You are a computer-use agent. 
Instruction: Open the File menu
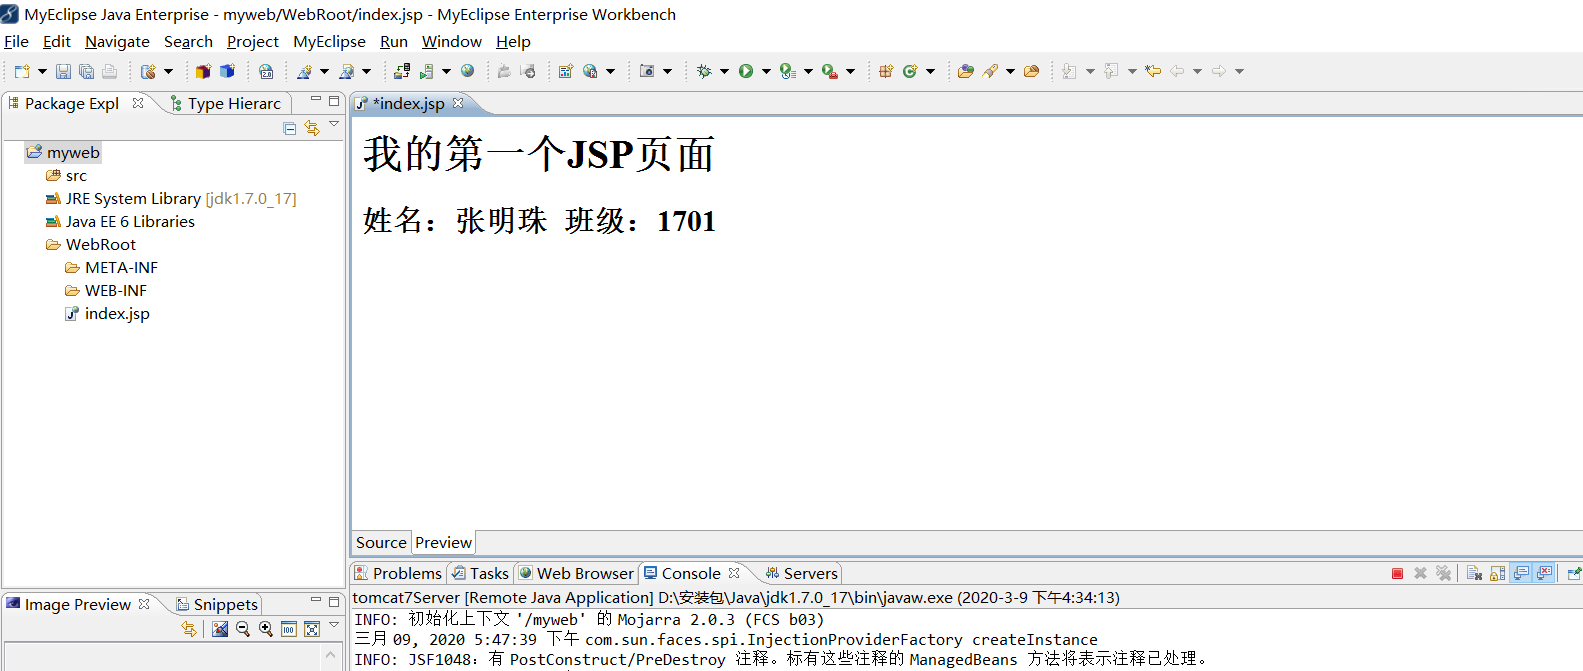coord(16,41)
